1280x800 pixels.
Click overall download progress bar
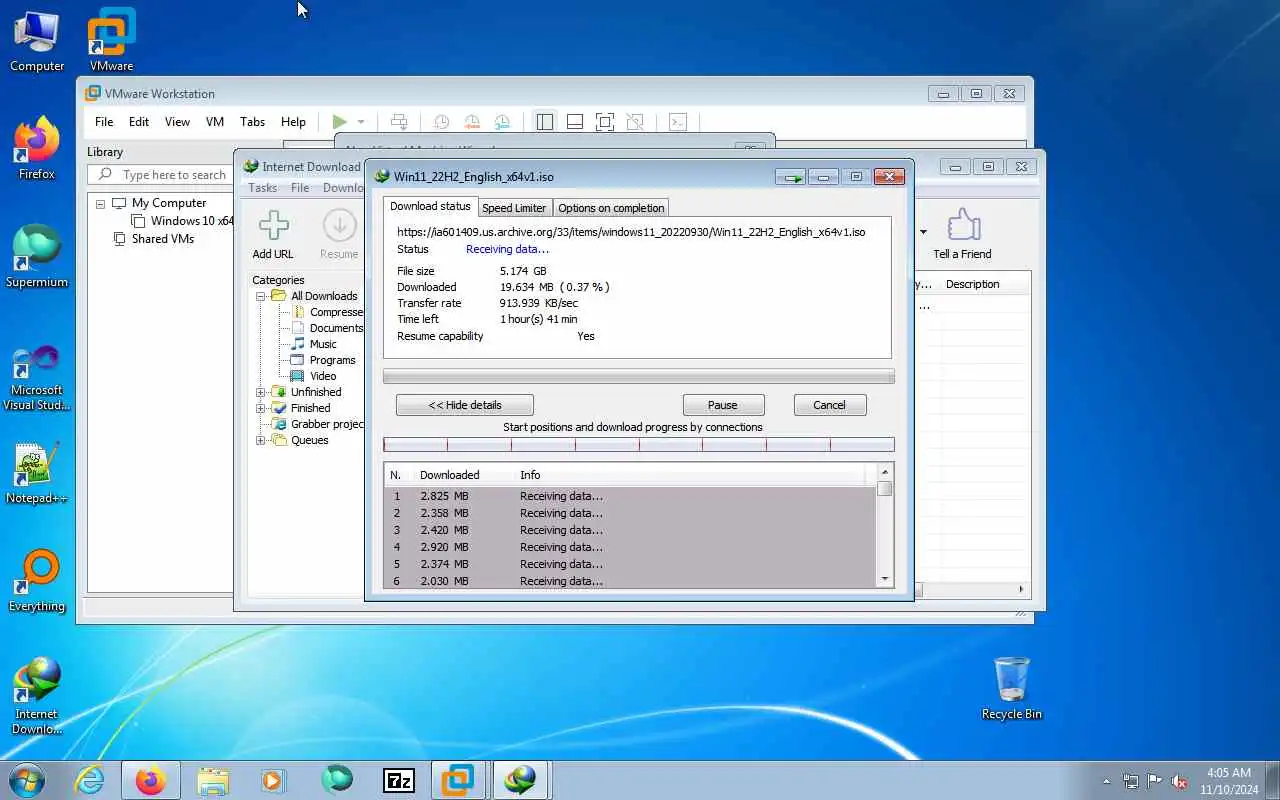tap(639, 377)
